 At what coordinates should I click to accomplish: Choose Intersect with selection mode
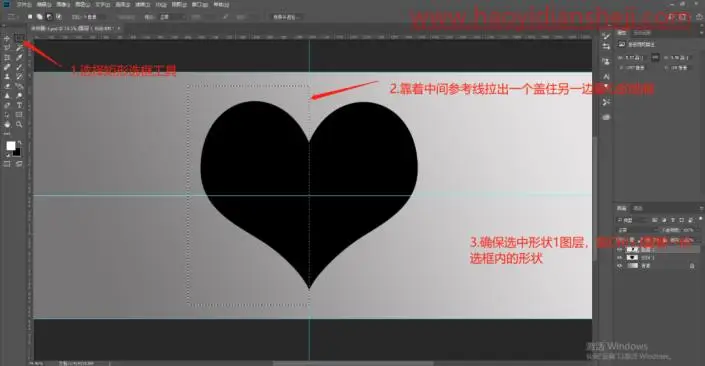click(x=58, y=17)
